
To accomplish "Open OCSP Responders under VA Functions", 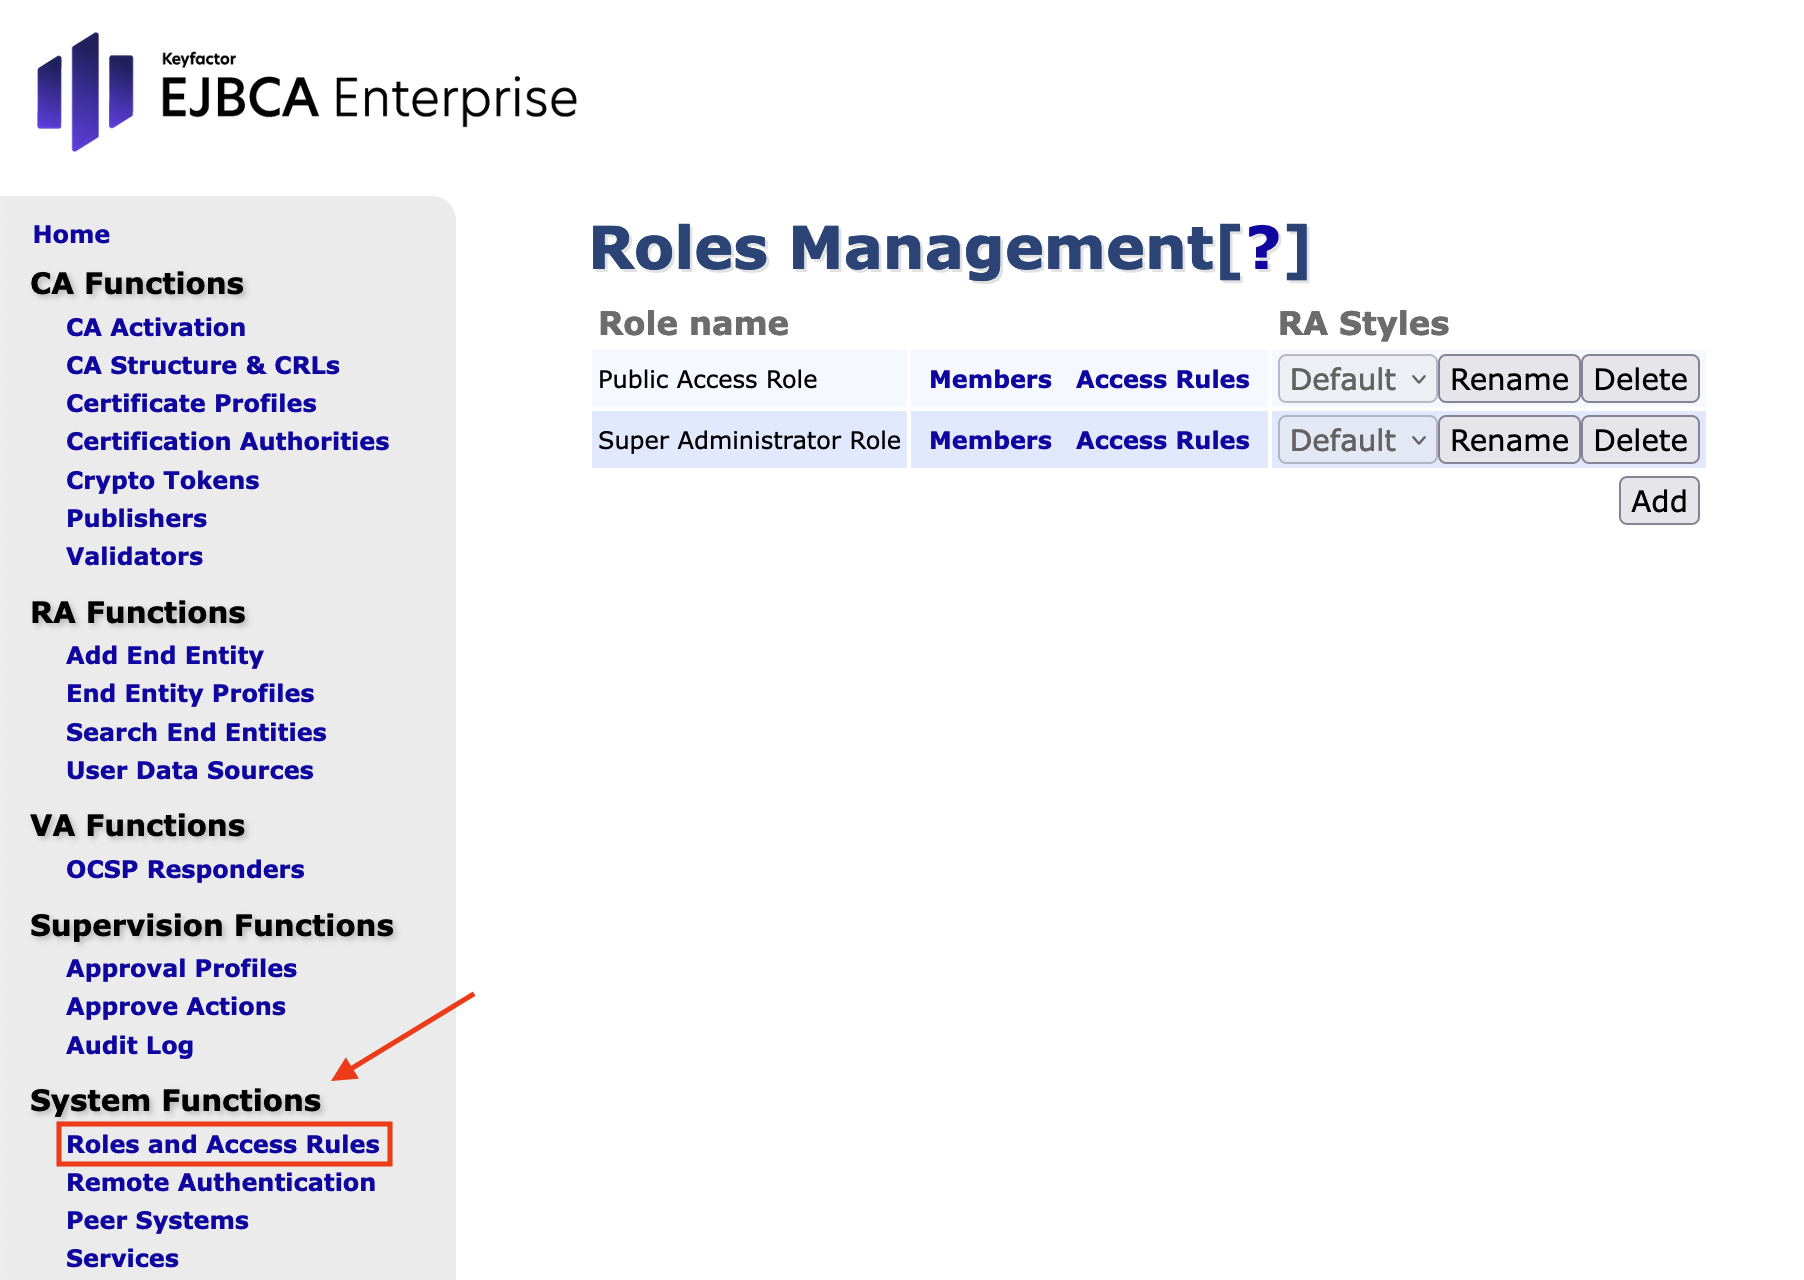I will pyautogui.click(x=185, y=869).
